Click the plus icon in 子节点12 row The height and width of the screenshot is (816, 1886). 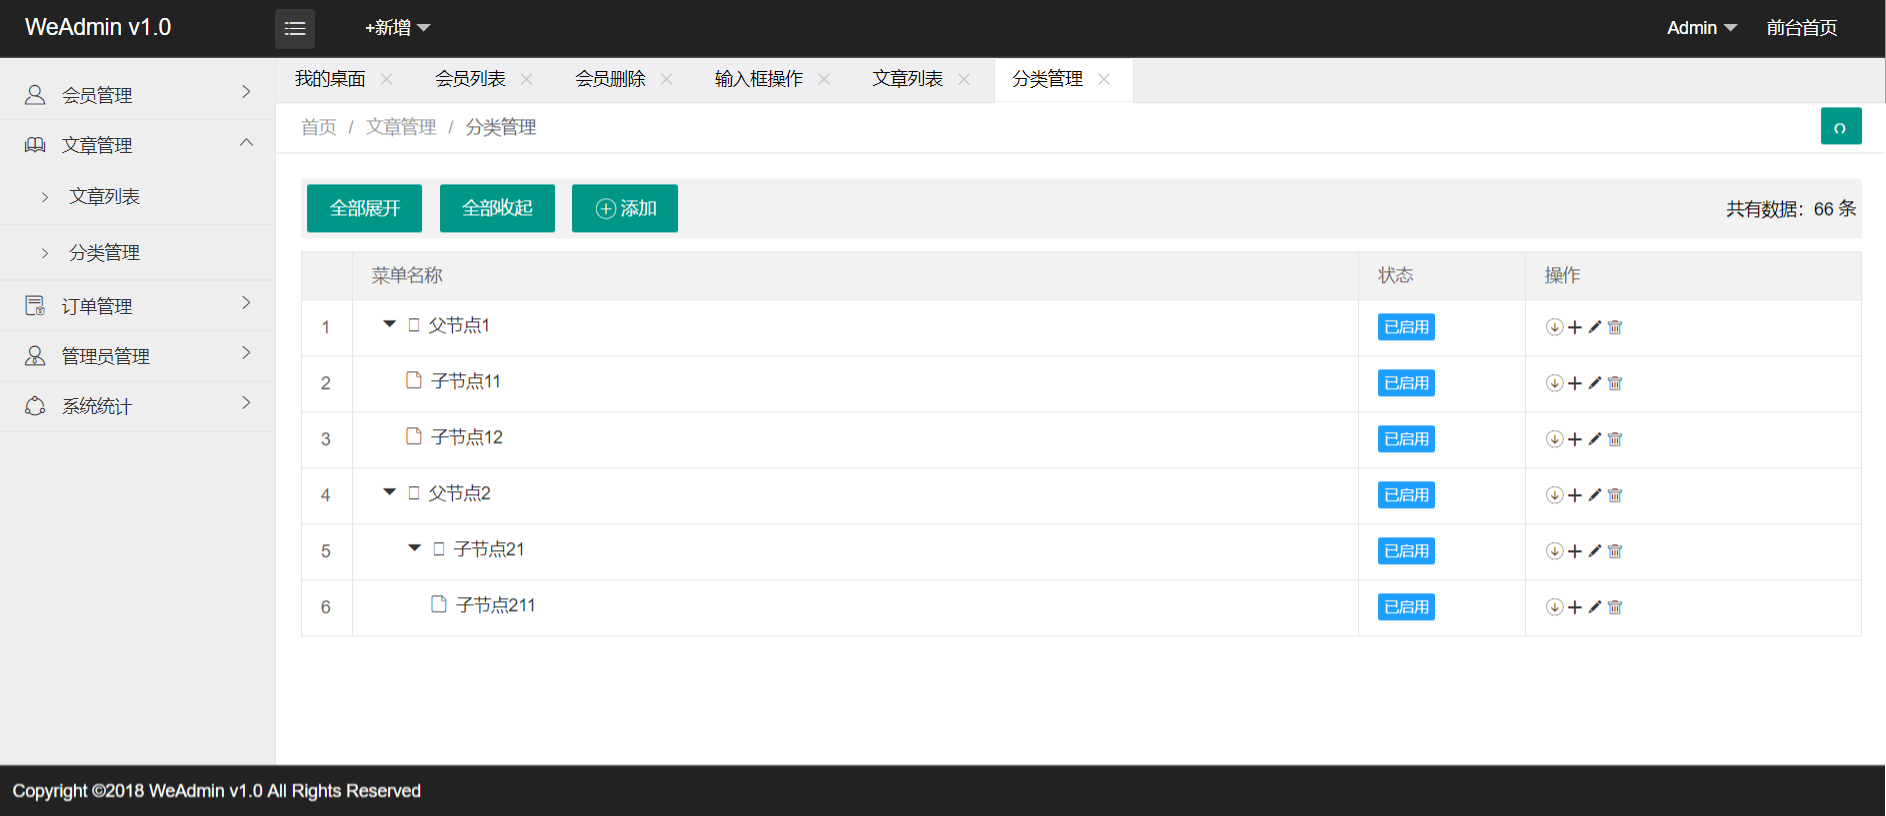1575,439
